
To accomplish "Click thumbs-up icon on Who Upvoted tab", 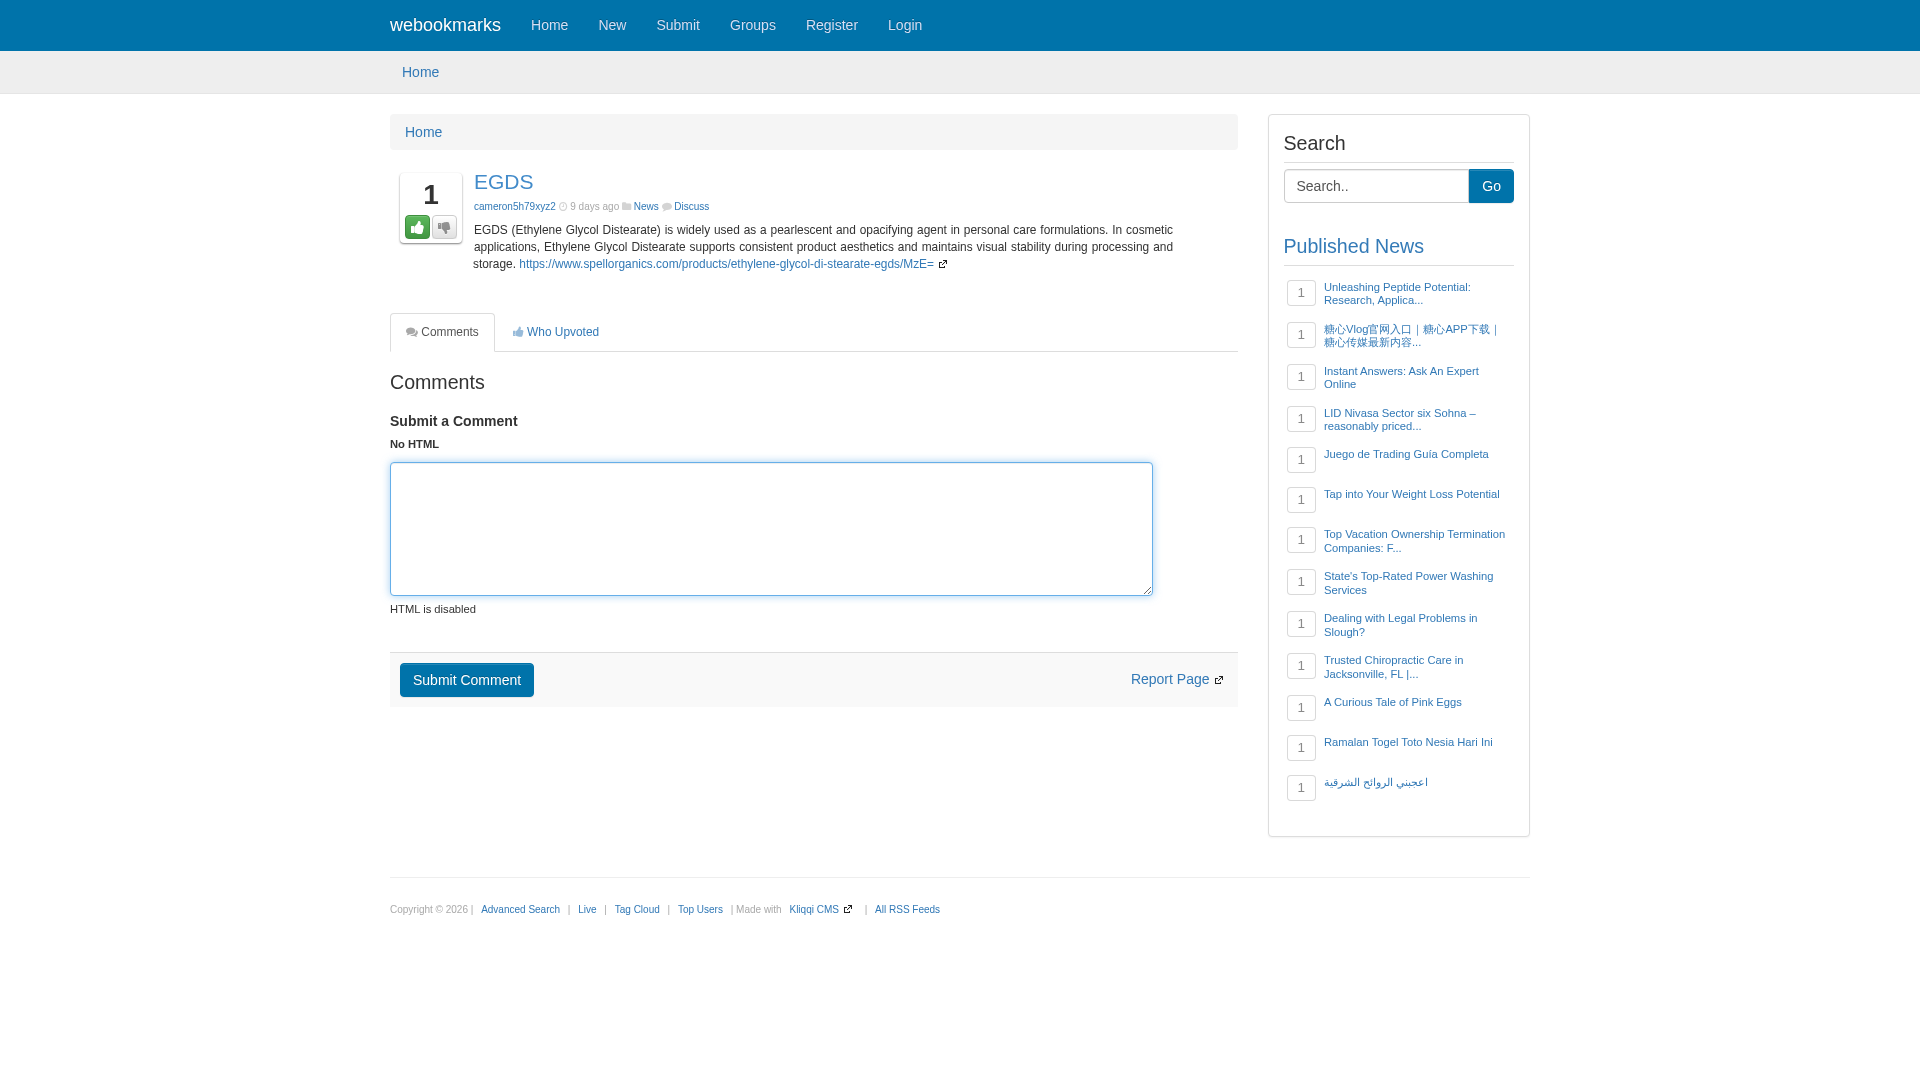I will click(519, 331).
